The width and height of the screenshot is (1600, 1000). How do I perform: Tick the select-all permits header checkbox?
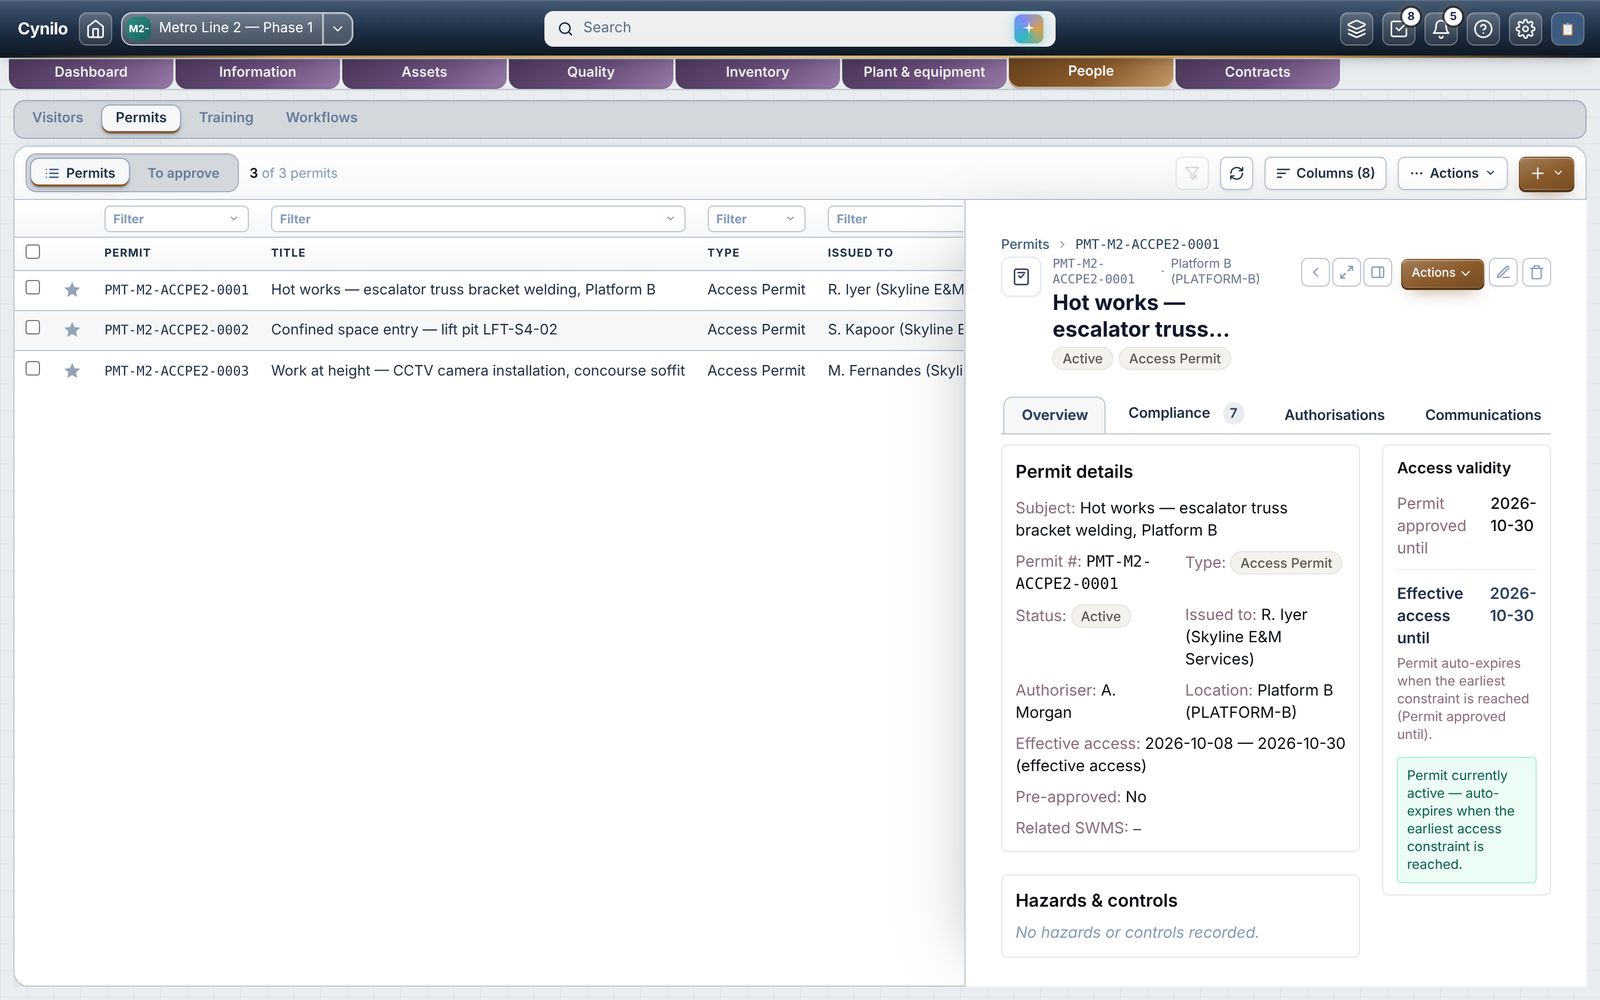tap(33, 252)
